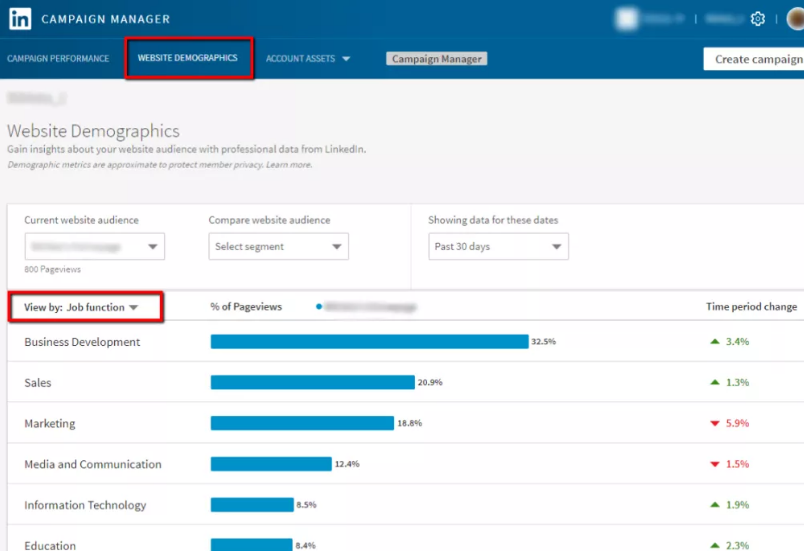
Task: Click the Marketing pageviews bar
Action: 302,424
